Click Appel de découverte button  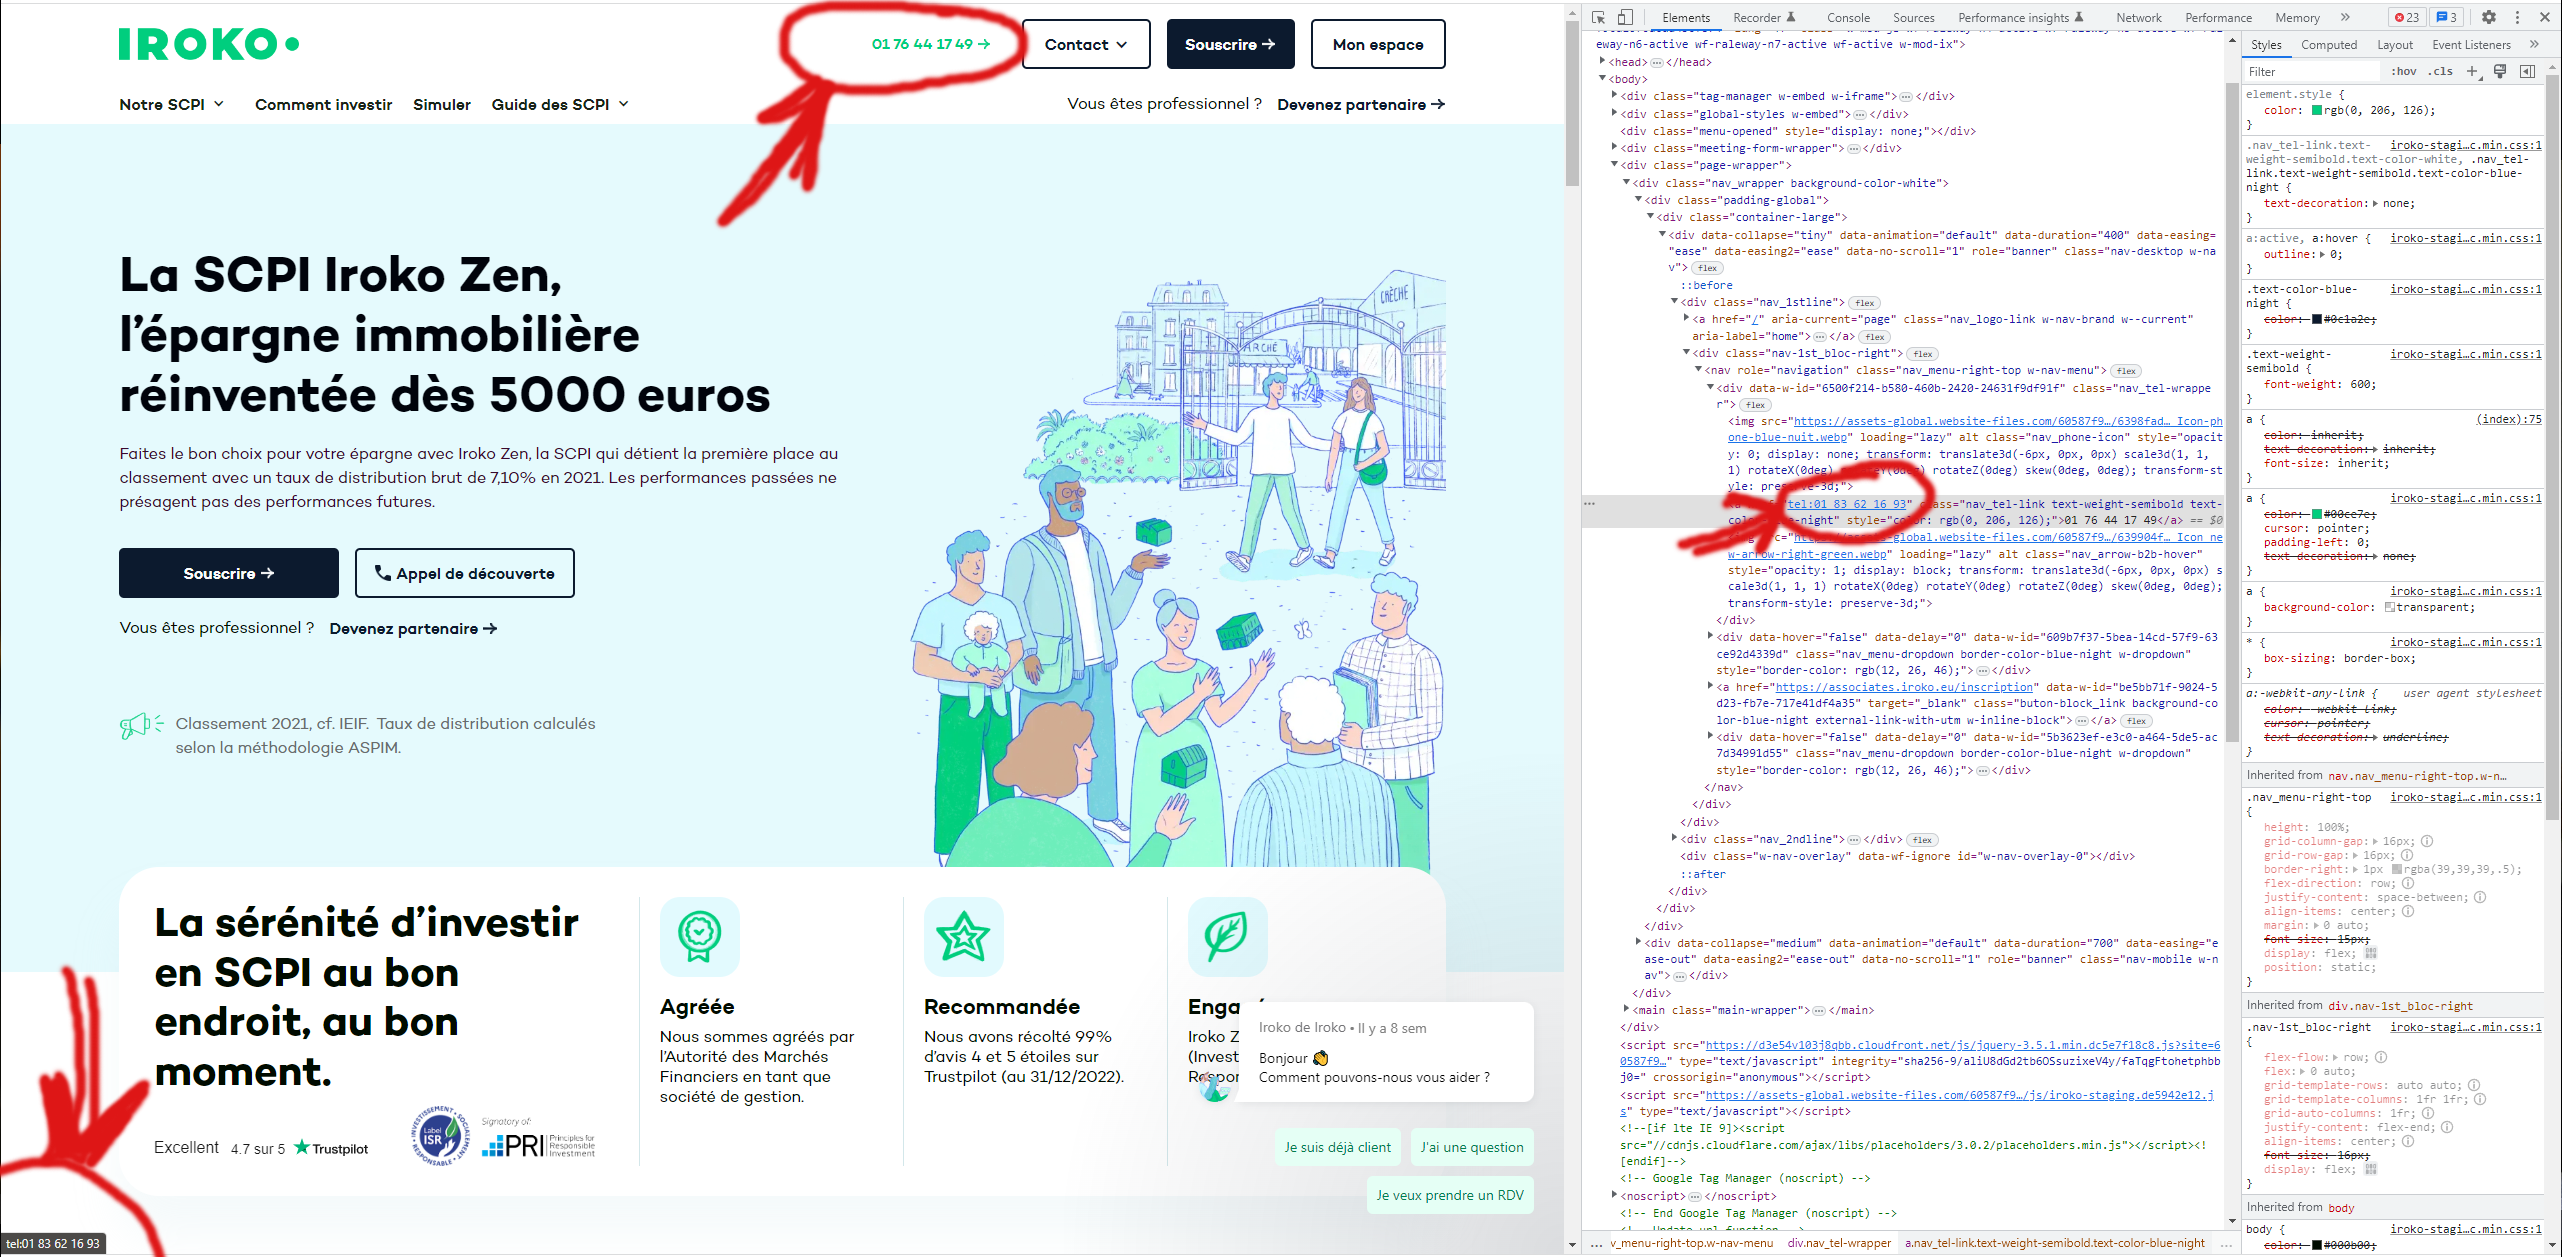(464, 573)
